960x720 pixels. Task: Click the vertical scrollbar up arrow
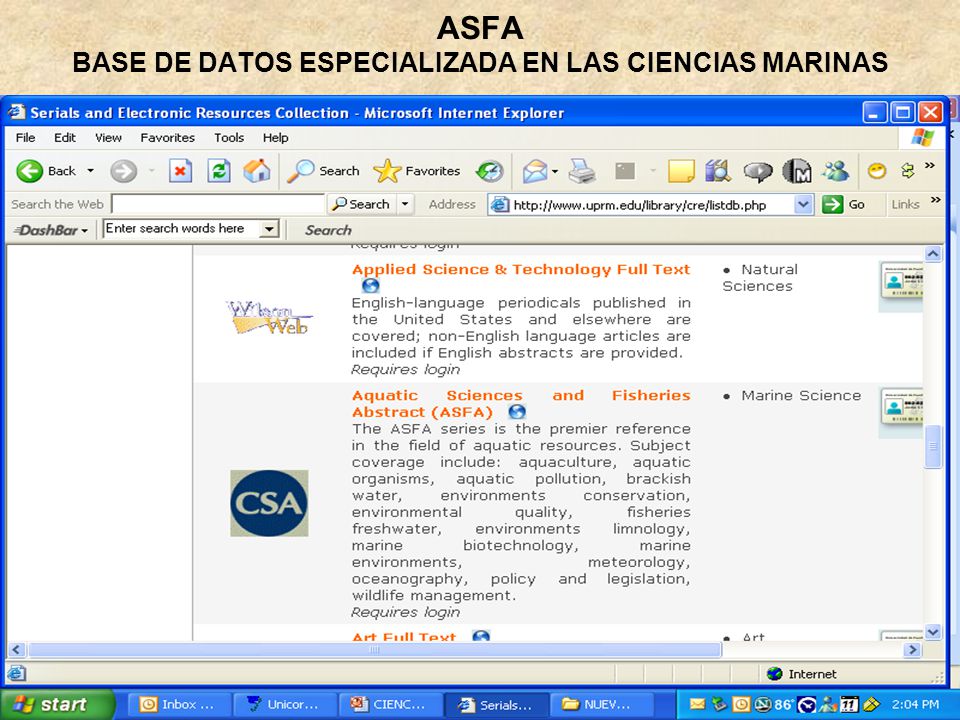pyautogui.click(x=933, y=254)
